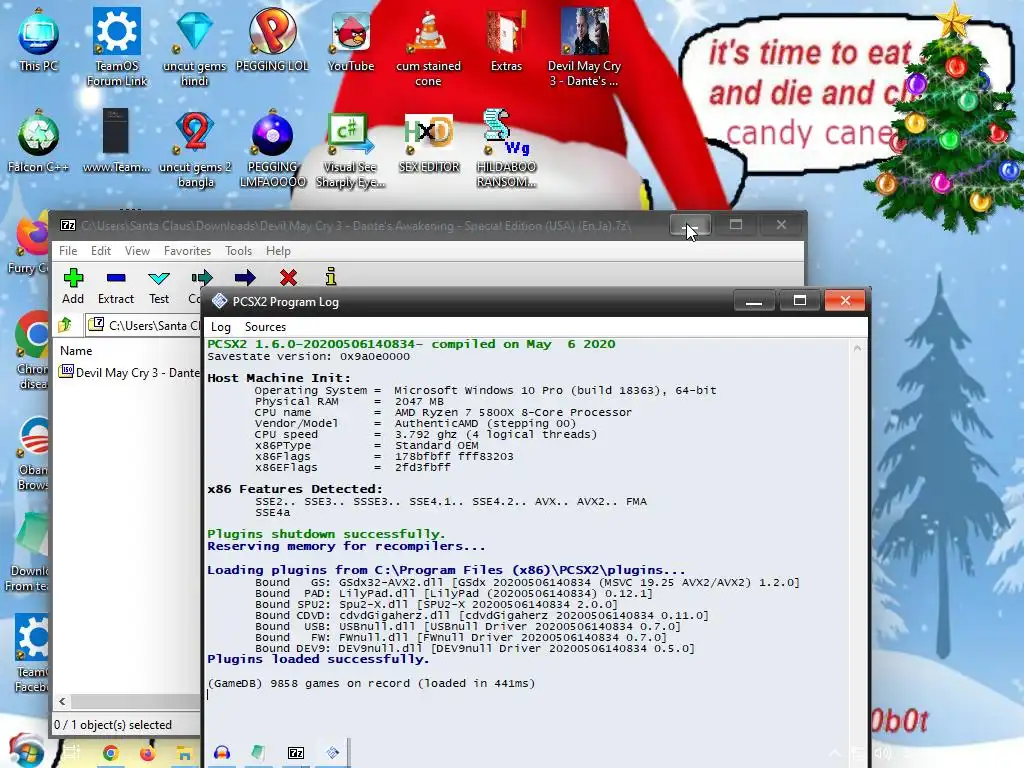Select the Devil May Cry 3 ISO file row
Viewport: 1024px width, 768px height.
[x=129, y=372]
